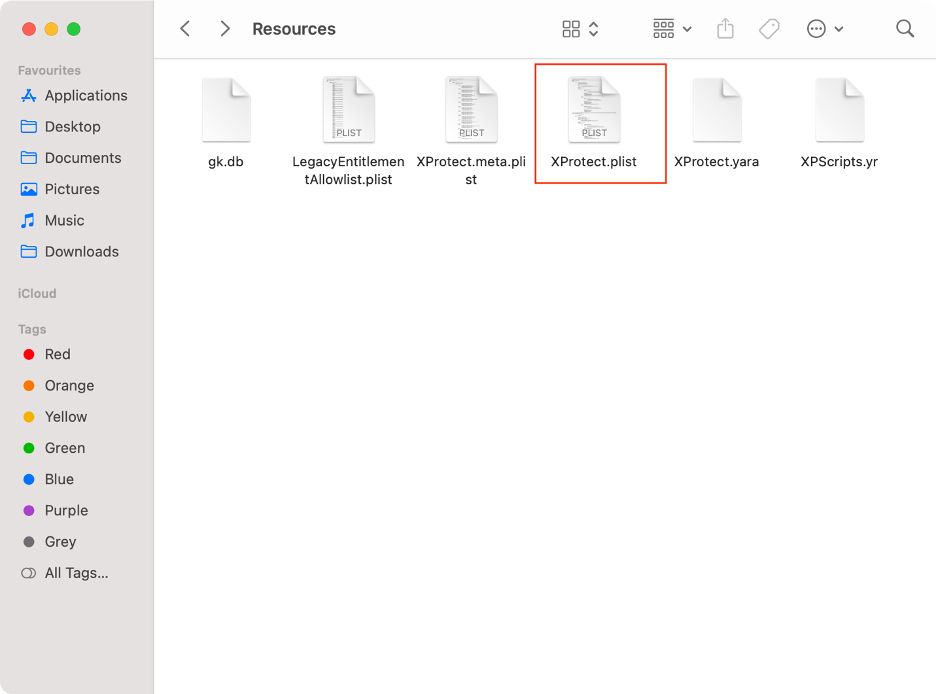The image size is (936, 694).
Task: Expand the More actions dropdown arrow
Action: pos(839,29)
